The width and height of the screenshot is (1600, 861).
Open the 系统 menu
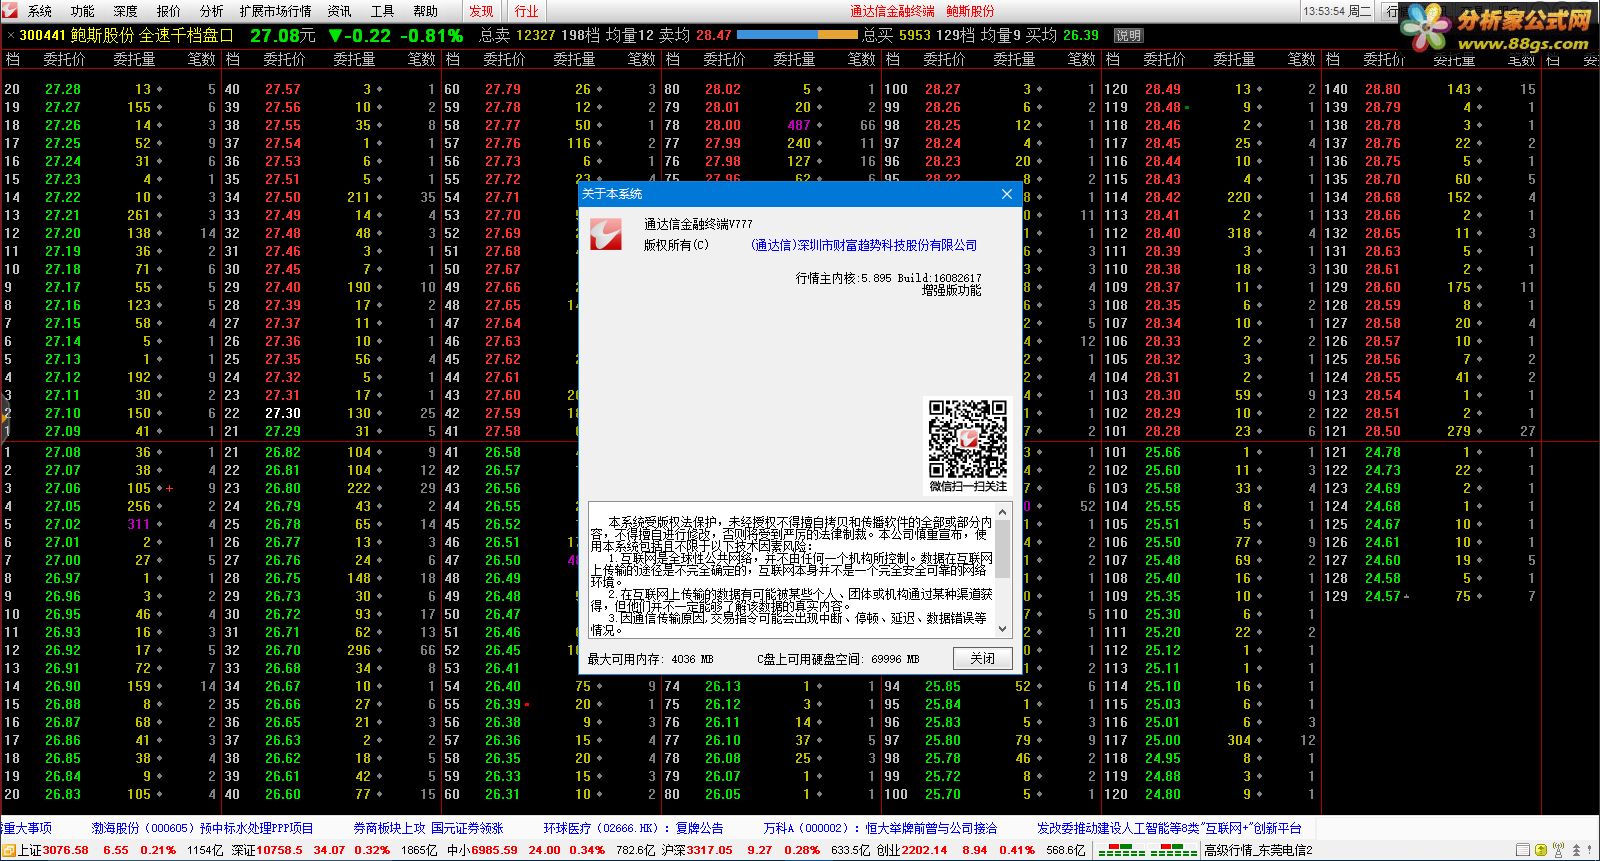click(x=40, y=11)
